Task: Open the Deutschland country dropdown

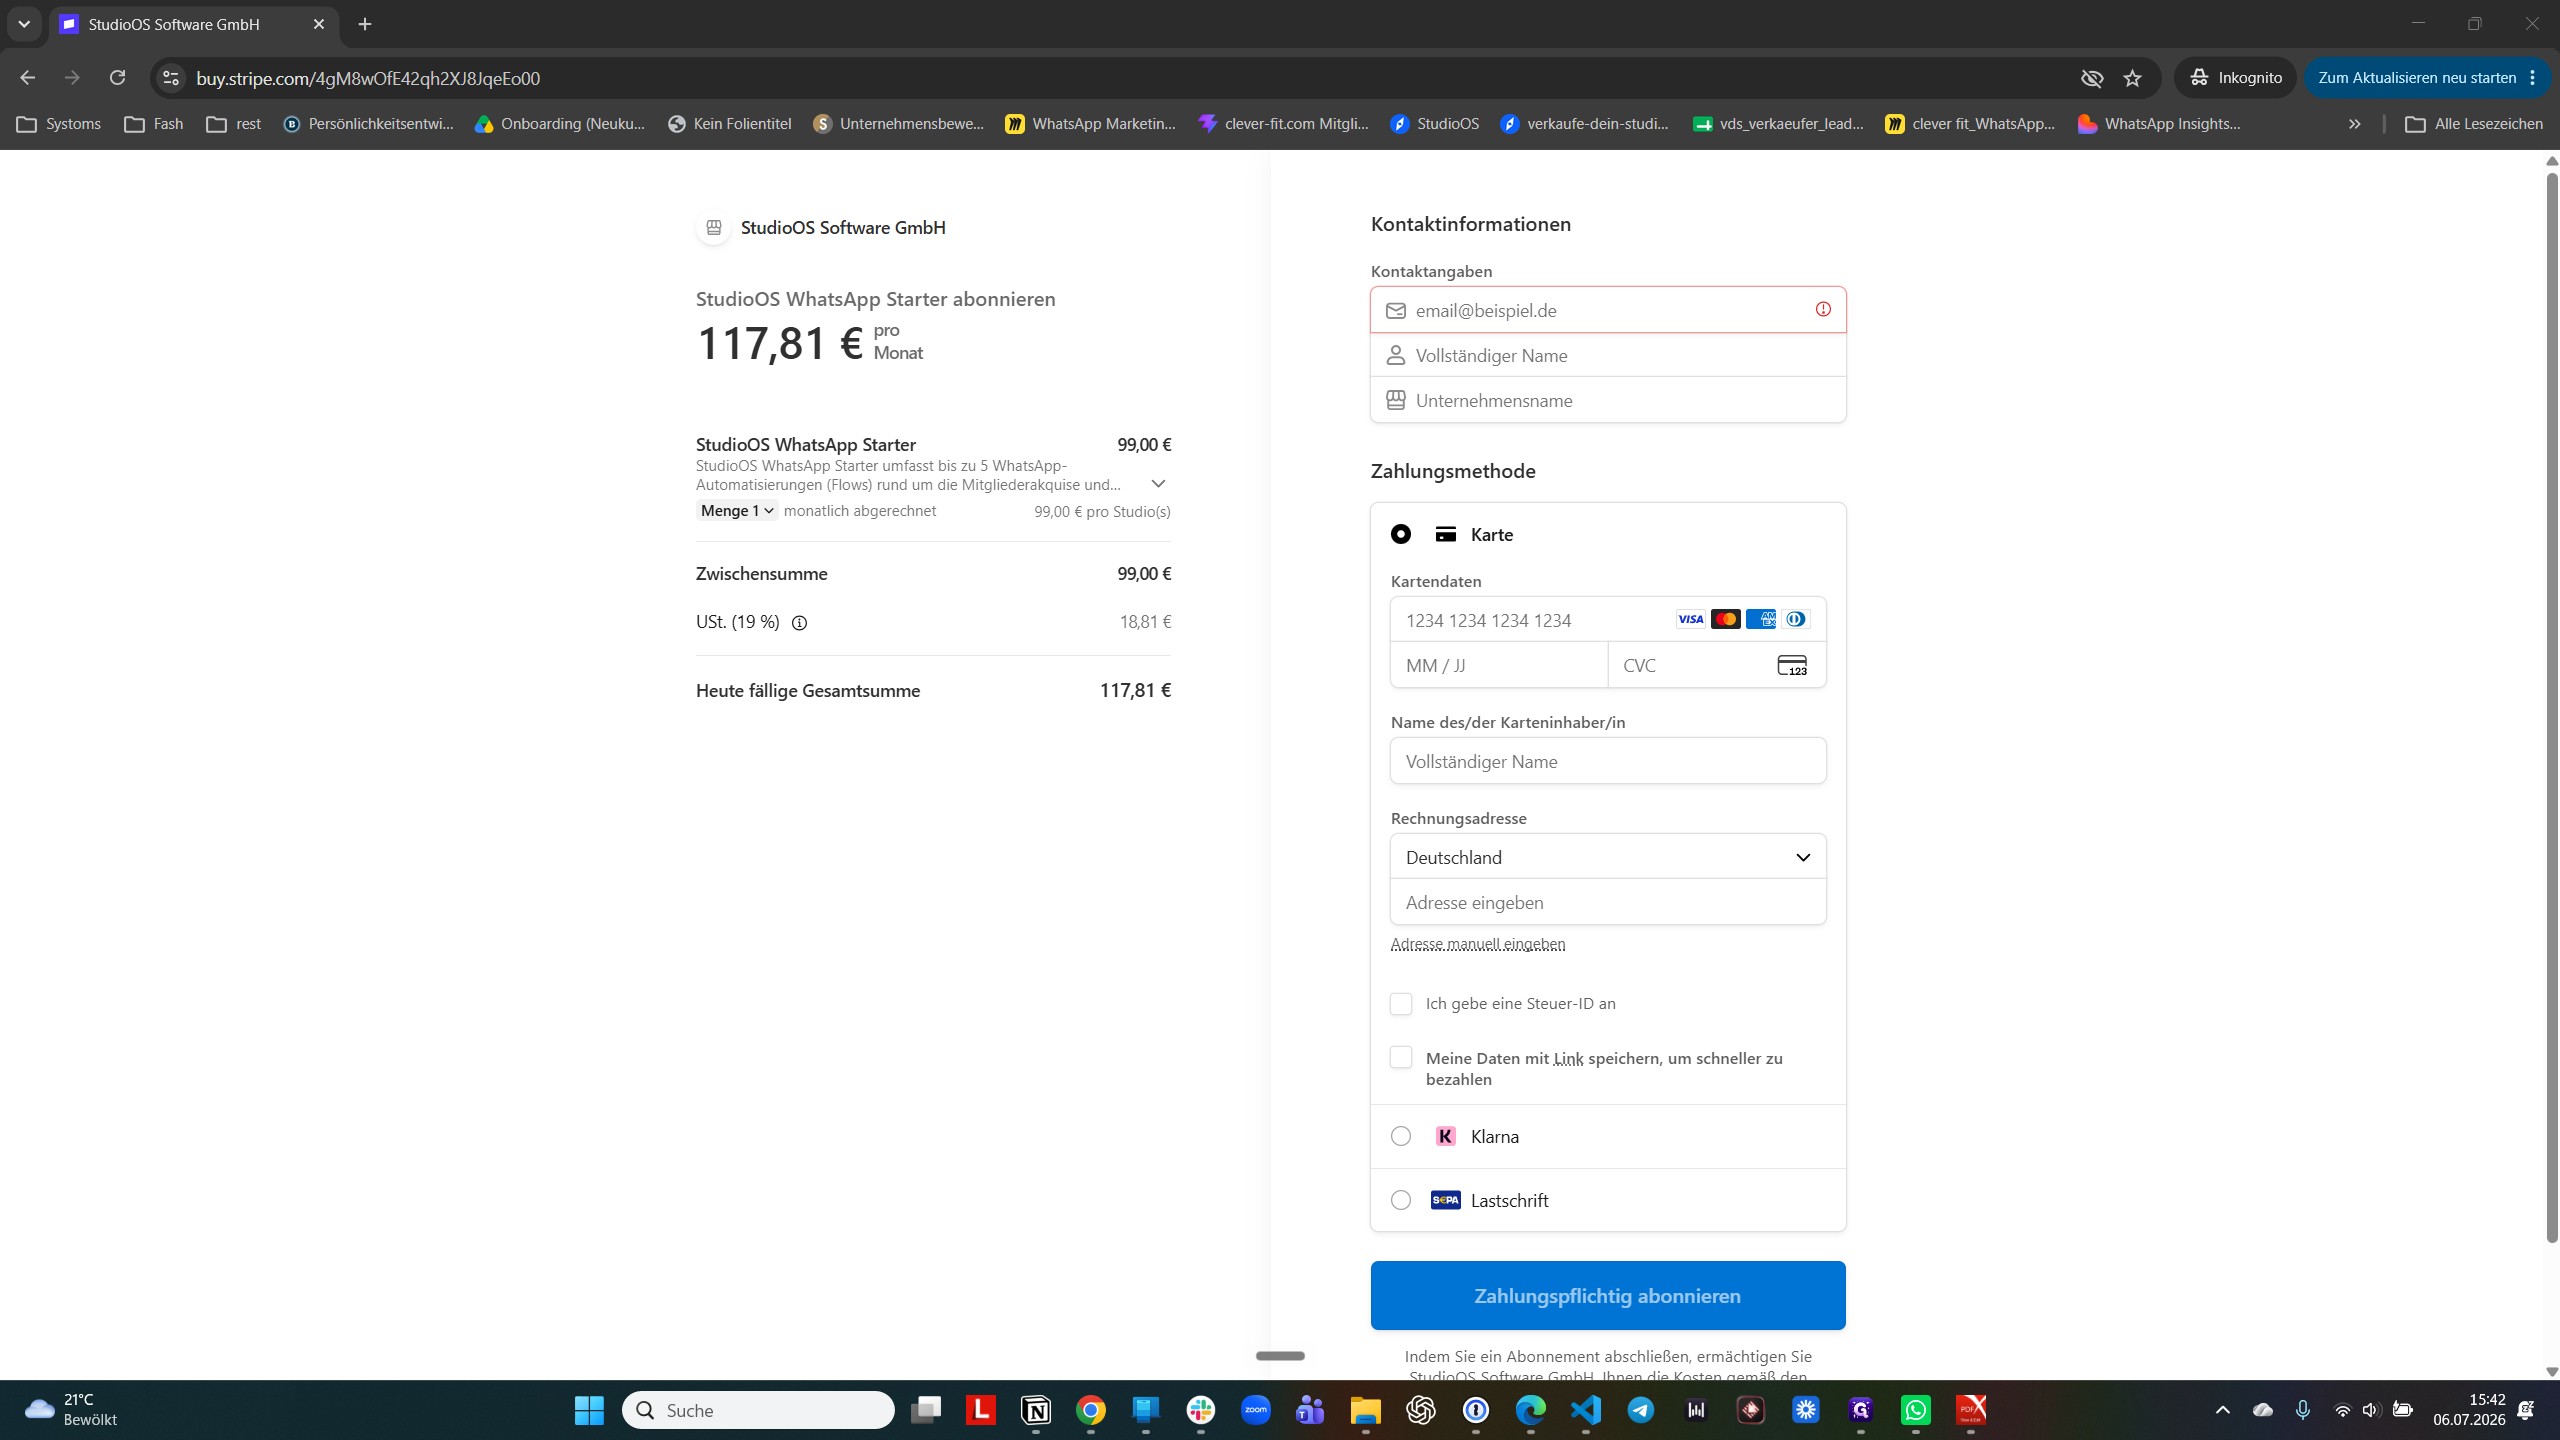Action: pyautogui.click(x=1608, y=857)
